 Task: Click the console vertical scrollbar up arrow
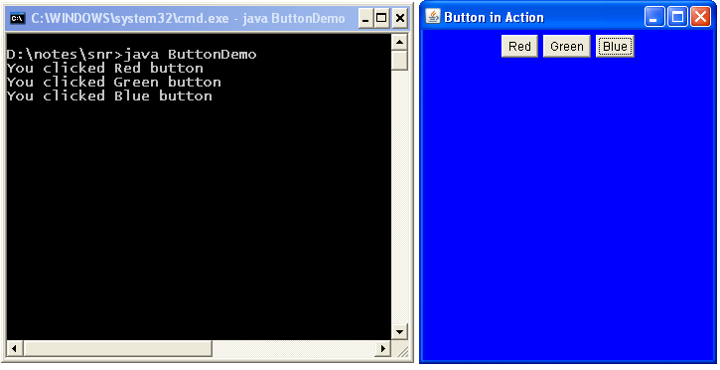pos(399,43)
